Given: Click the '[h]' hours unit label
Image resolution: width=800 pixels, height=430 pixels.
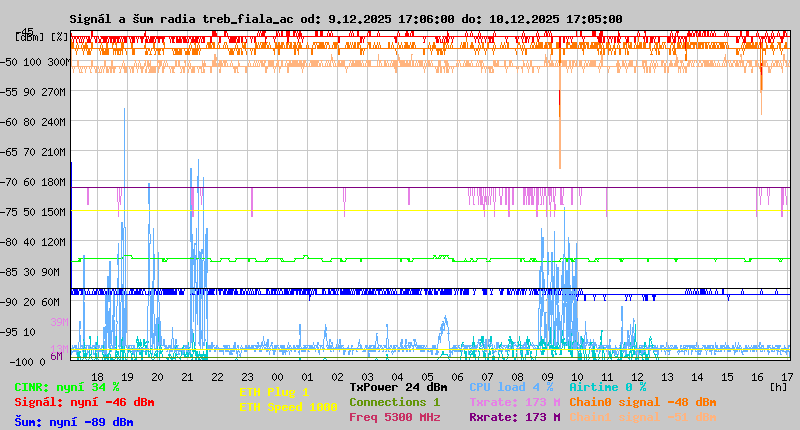Looking at the screenshot, I should click(x=779, y=387).
